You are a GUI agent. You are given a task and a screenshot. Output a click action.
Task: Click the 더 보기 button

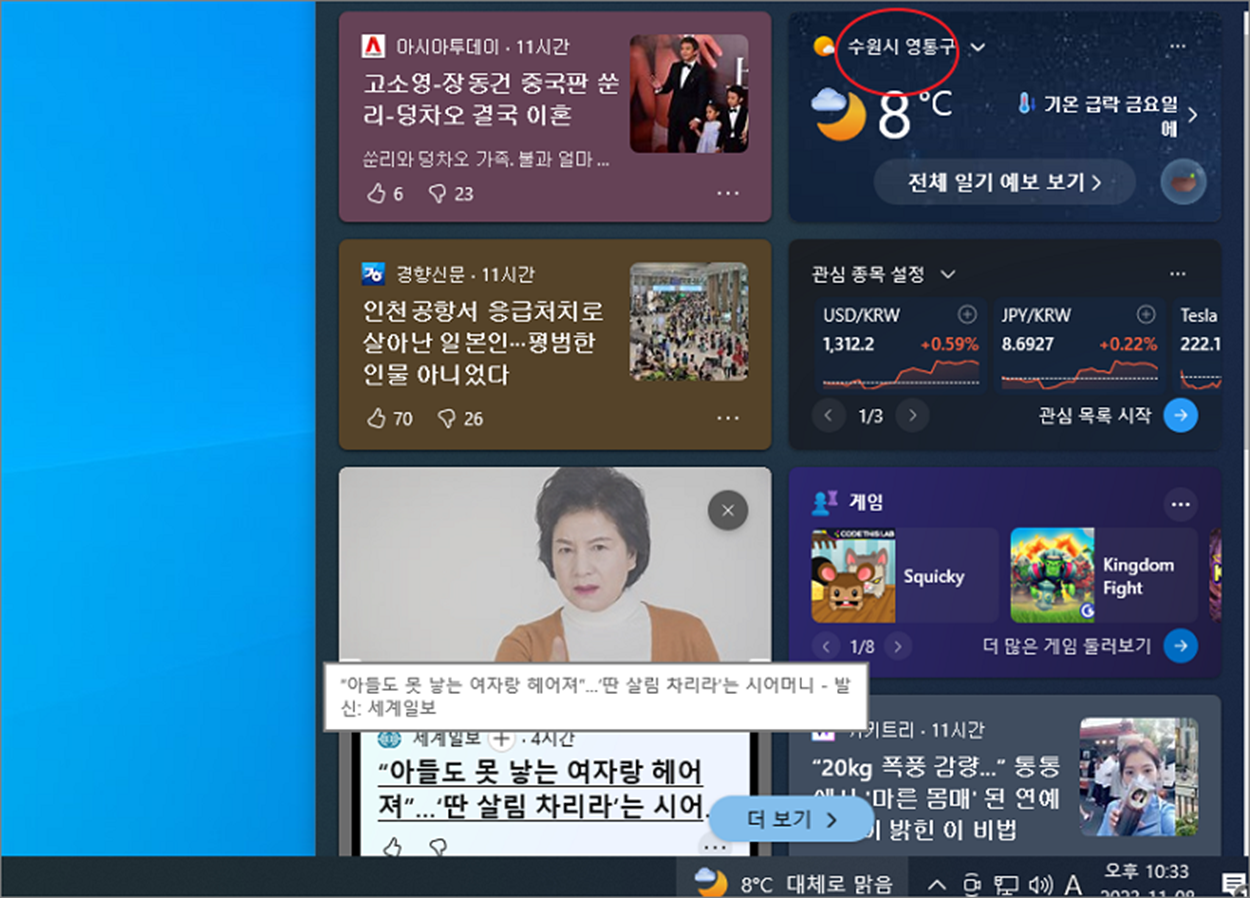click(x=792, y=819)
